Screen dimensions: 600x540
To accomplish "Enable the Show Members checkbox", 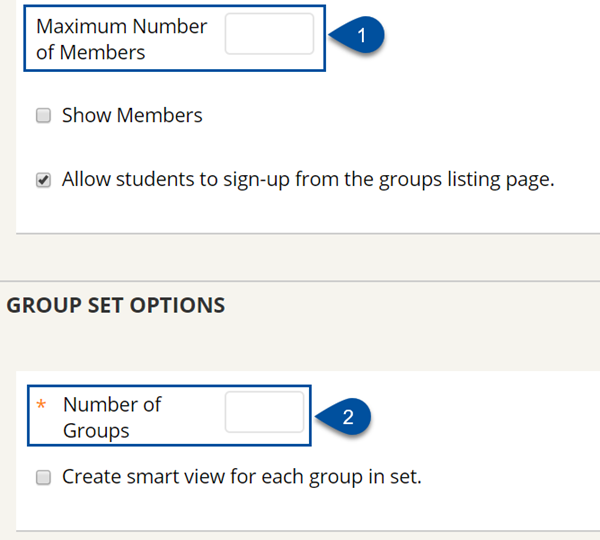I will [43, 115].
